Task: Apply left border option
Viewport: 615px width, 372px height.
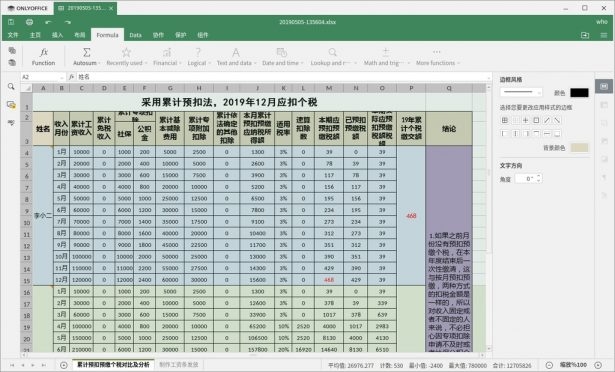Action: click(505, 134)
